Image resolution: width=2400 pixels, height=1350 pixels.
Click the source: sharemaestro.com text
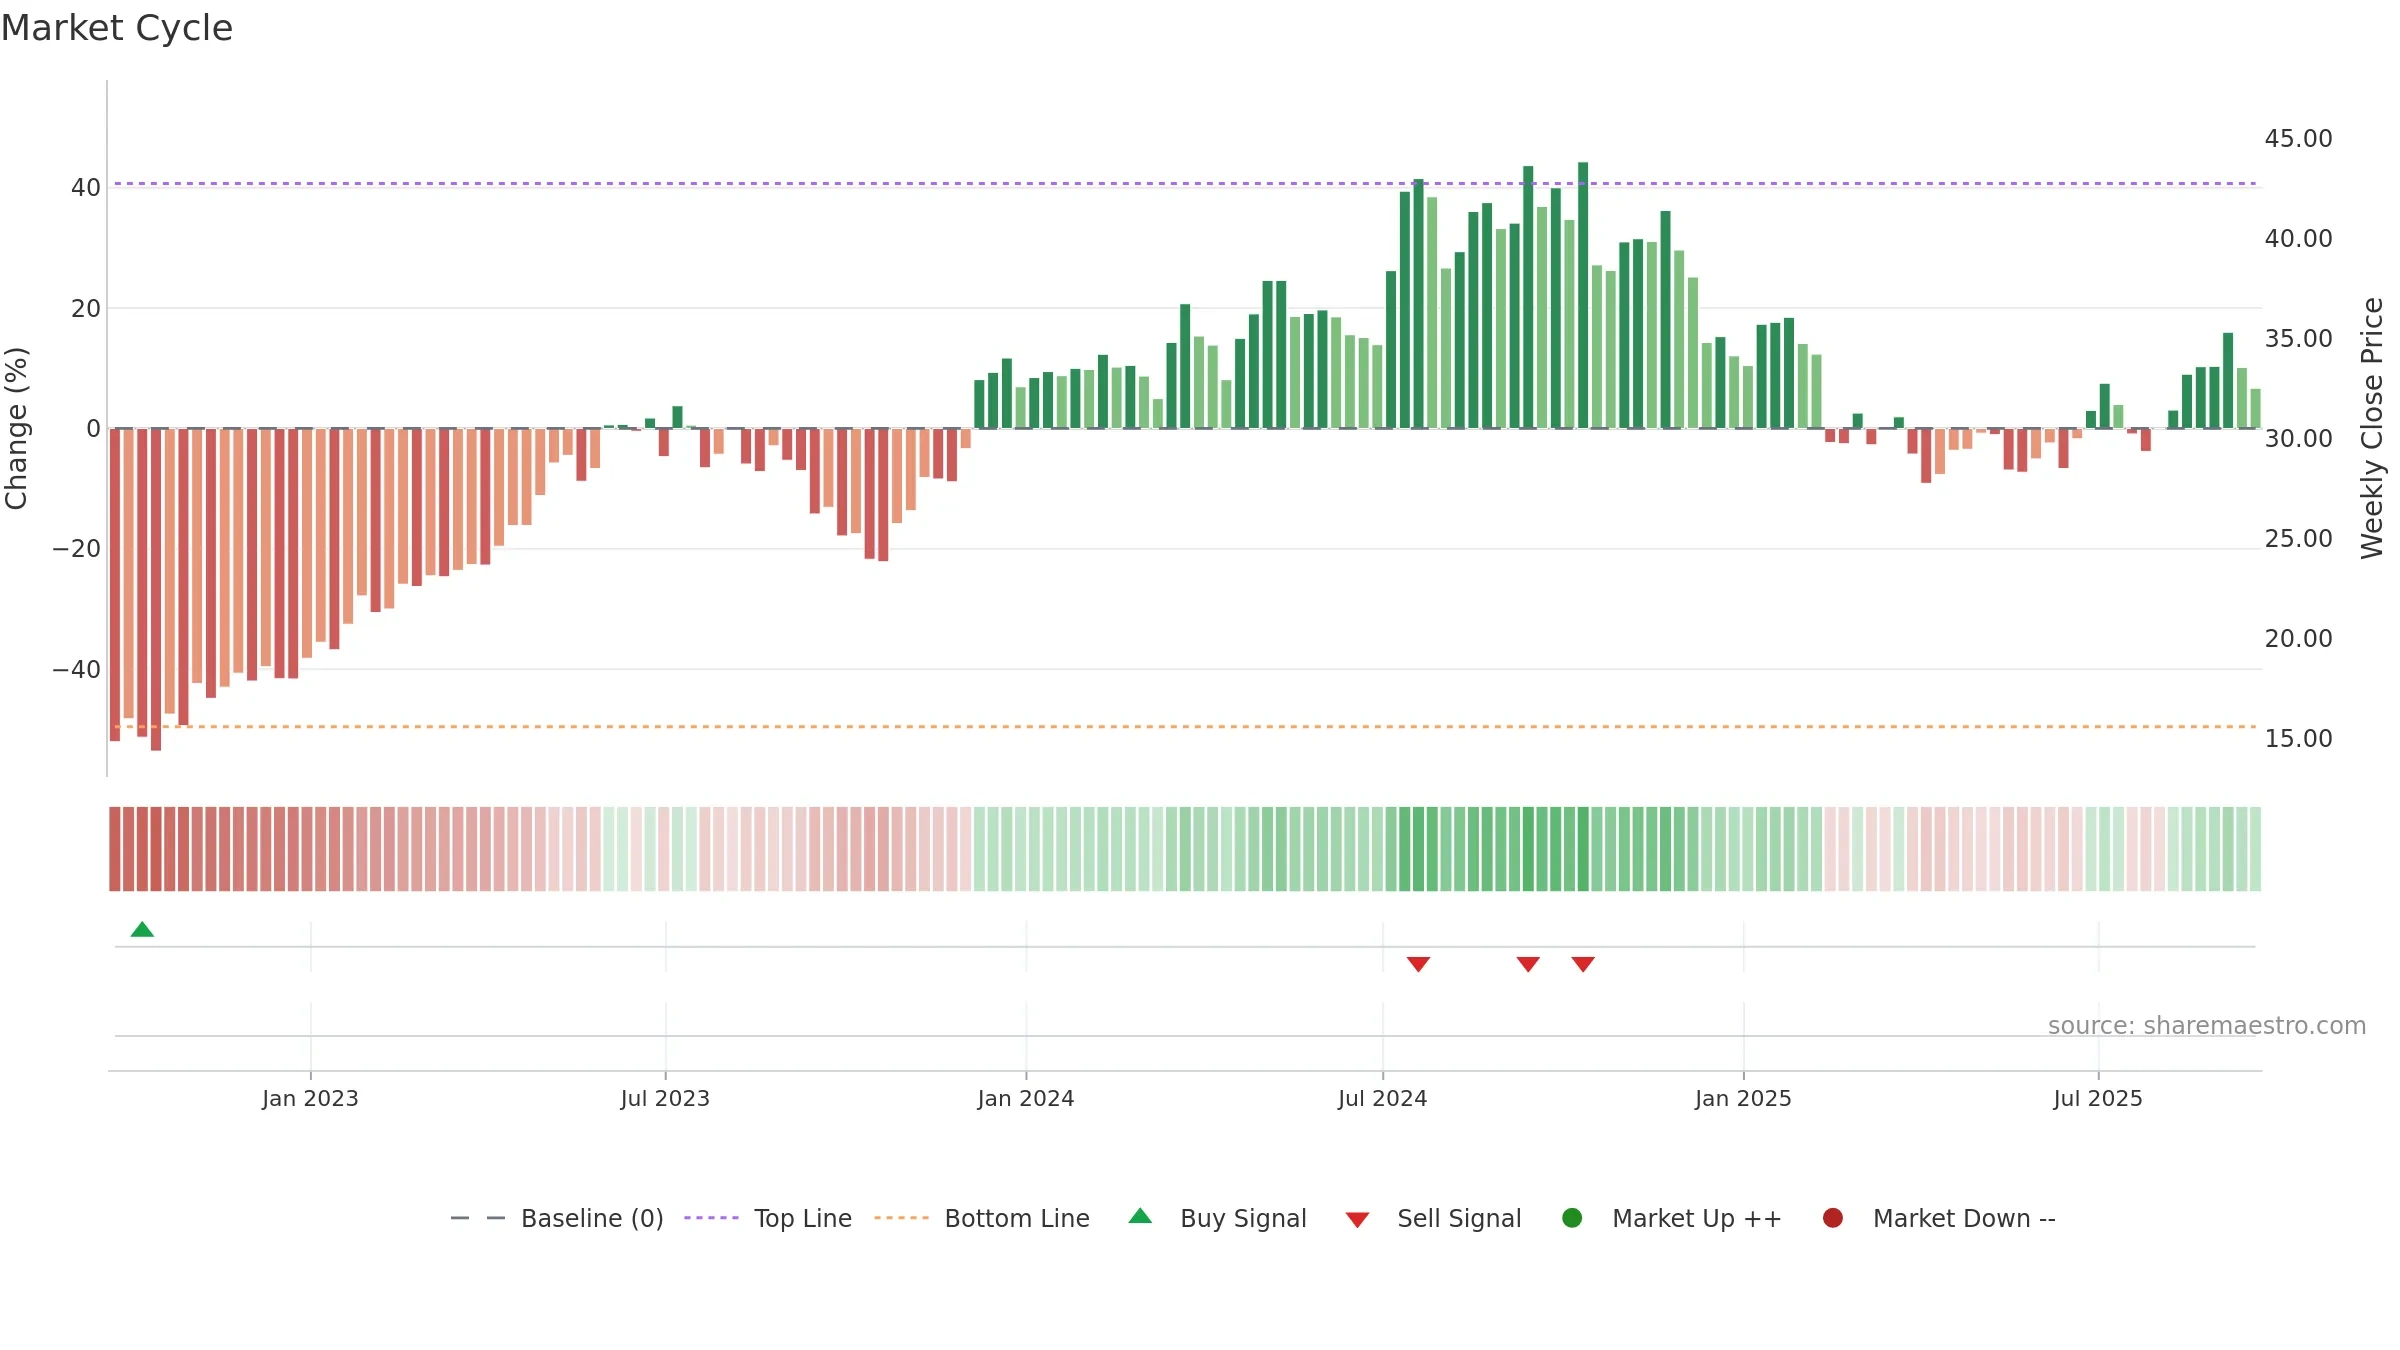[x=2207, y=1026]
